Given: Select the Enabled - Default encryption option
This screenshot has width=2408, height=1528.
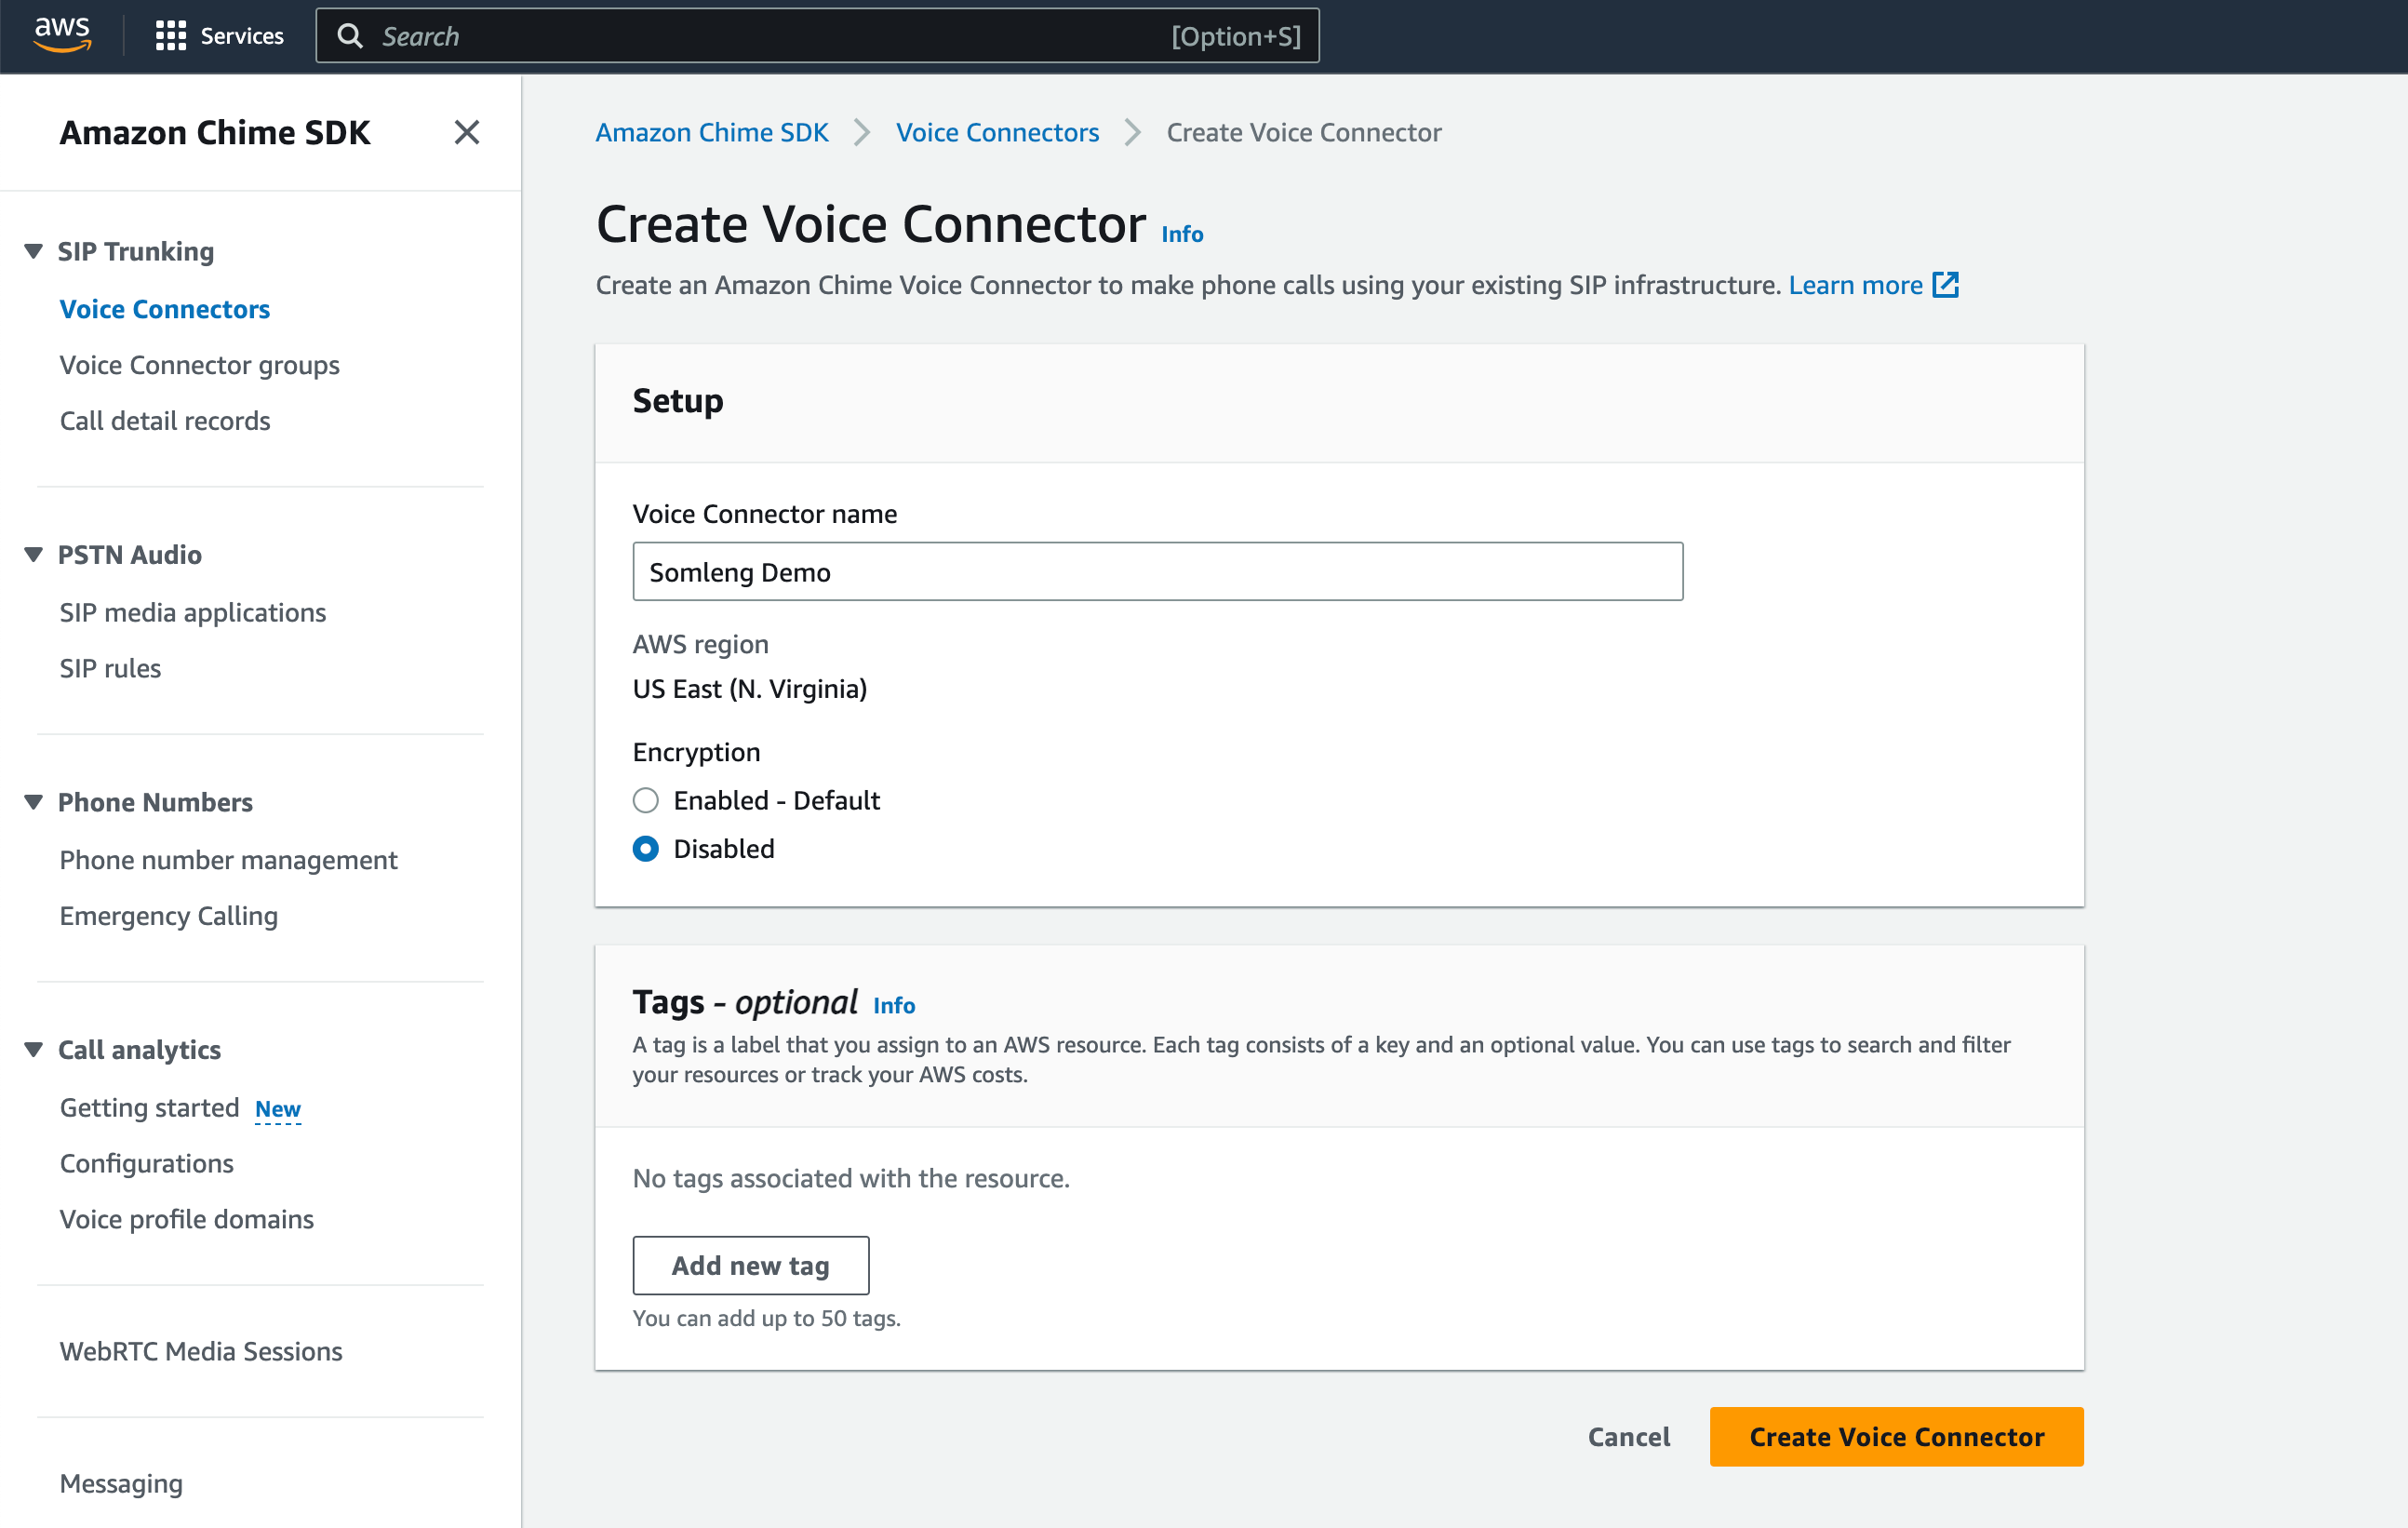Looking at the screenshot, I should click(646, 800).
